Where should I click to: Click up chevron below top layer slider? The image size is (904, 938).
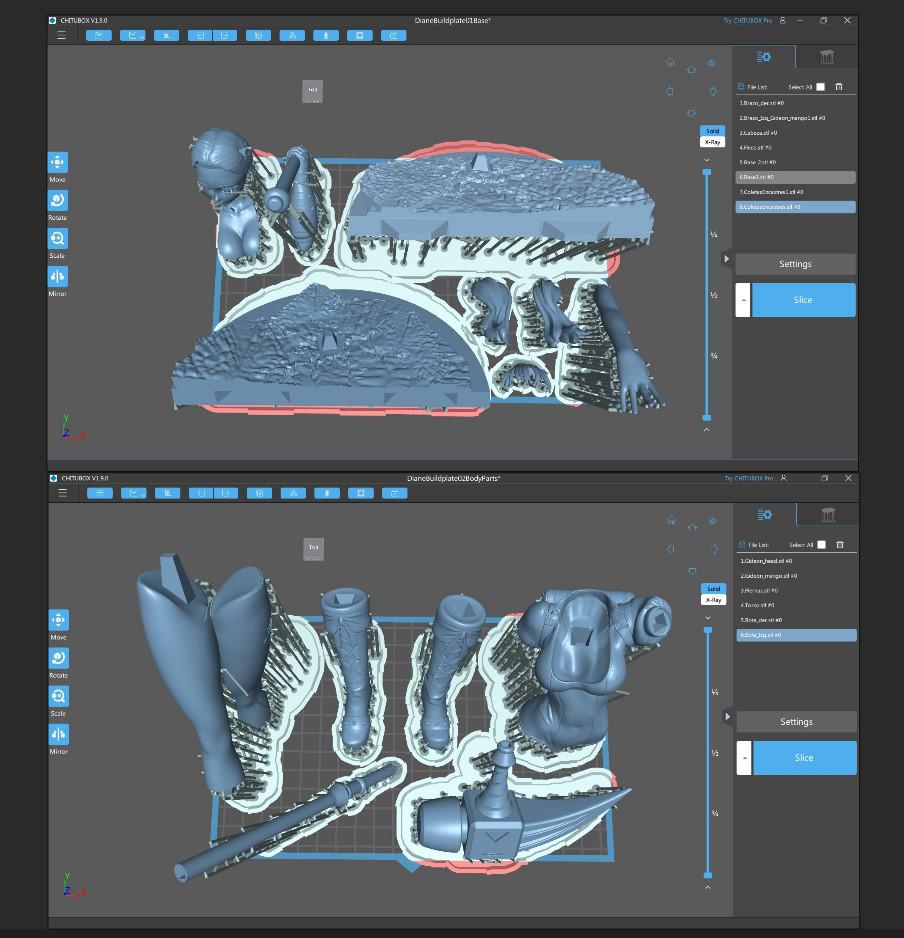pos(707,430)
